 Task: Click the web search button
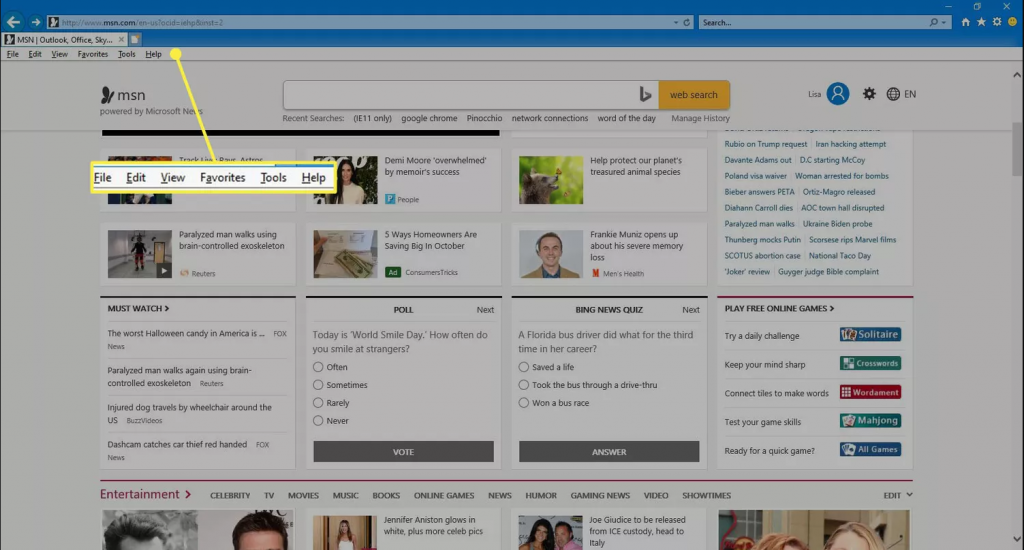694,95
